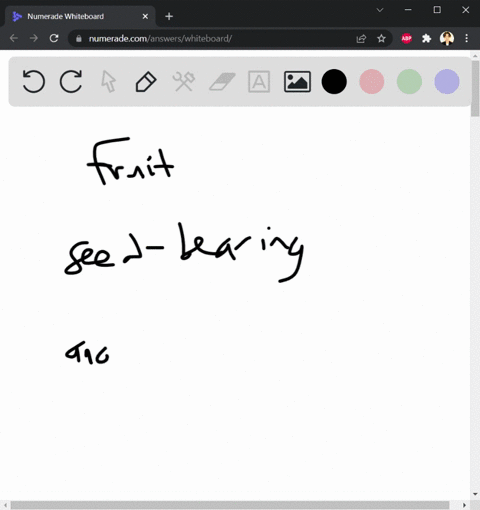Redo the last whiteboard action
480x510 pixels.
71,81
